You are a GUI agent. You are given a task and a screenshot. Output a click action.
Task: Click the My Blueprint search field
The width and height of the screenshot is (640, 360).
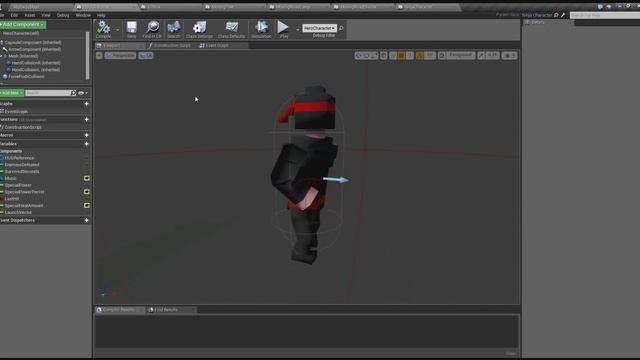coord(48,93)
